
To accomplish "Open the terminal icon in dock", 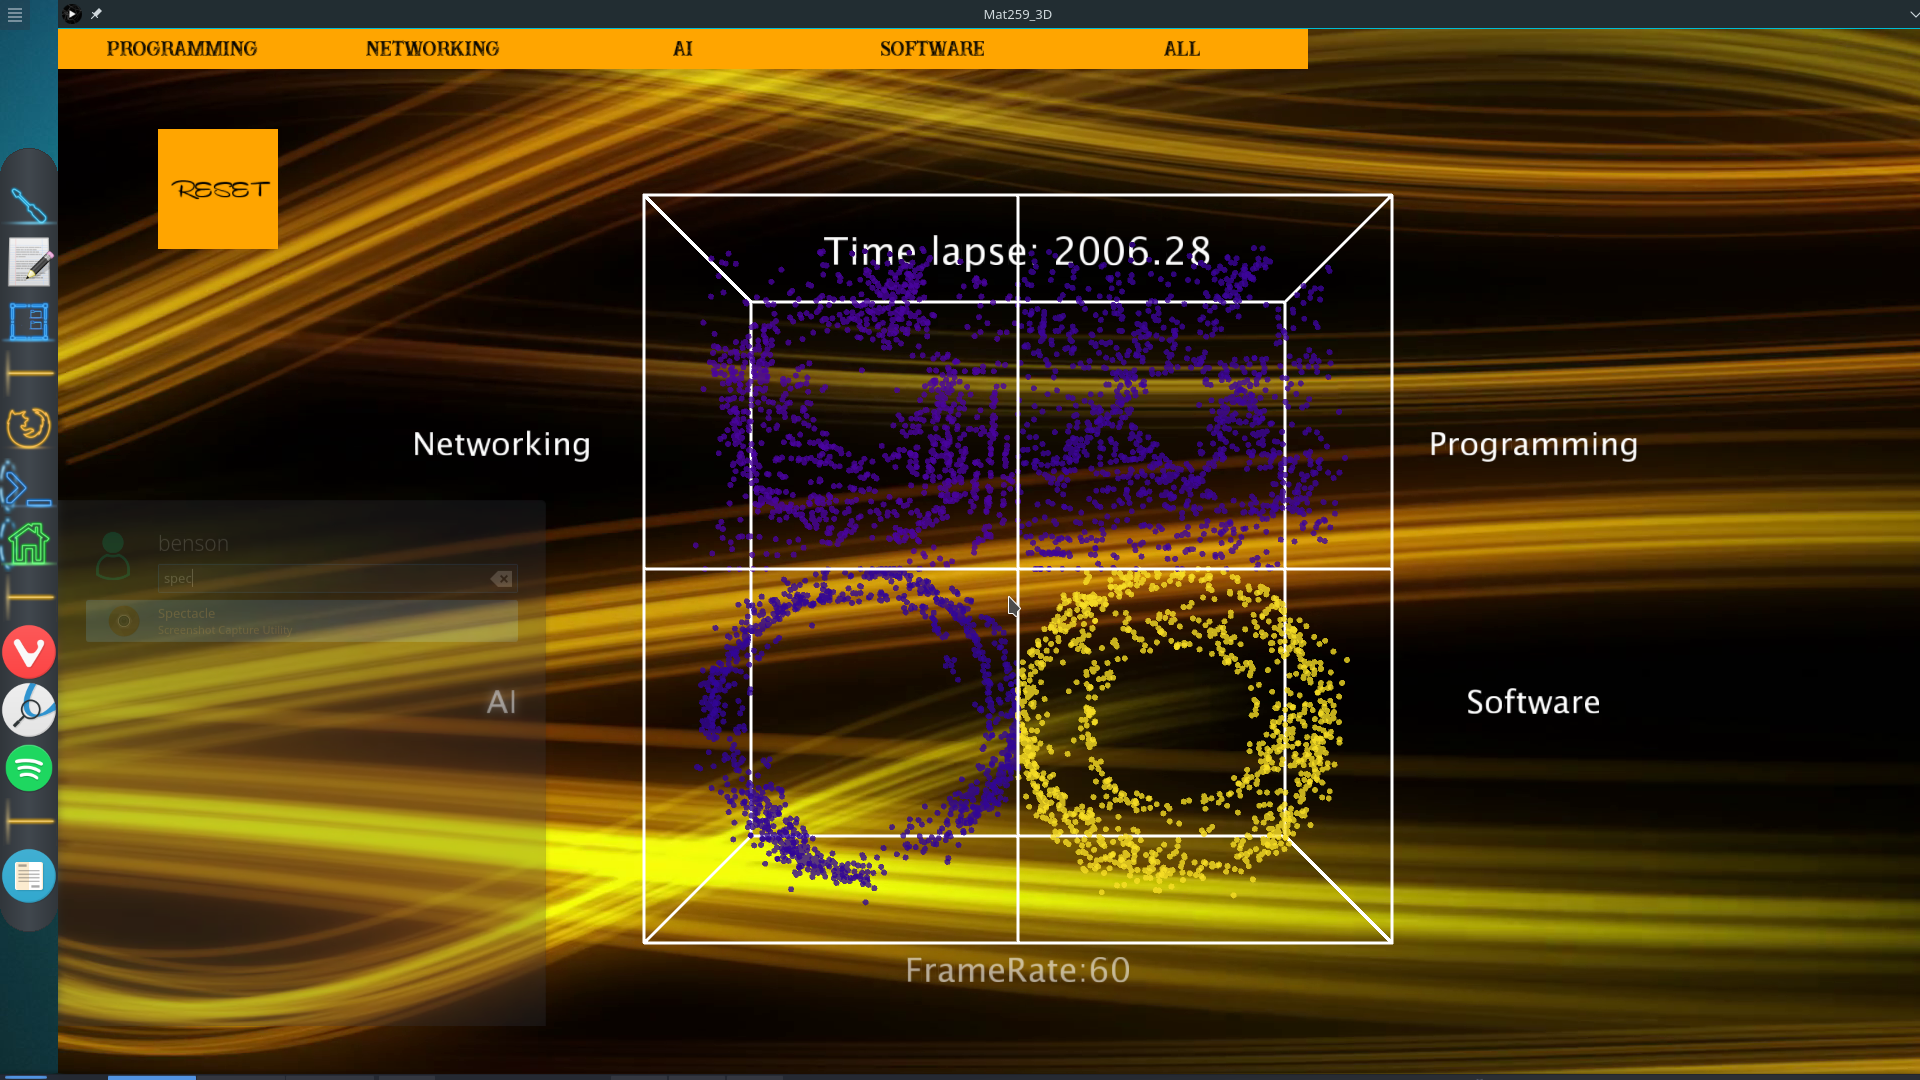I will (x=27, y=489).
